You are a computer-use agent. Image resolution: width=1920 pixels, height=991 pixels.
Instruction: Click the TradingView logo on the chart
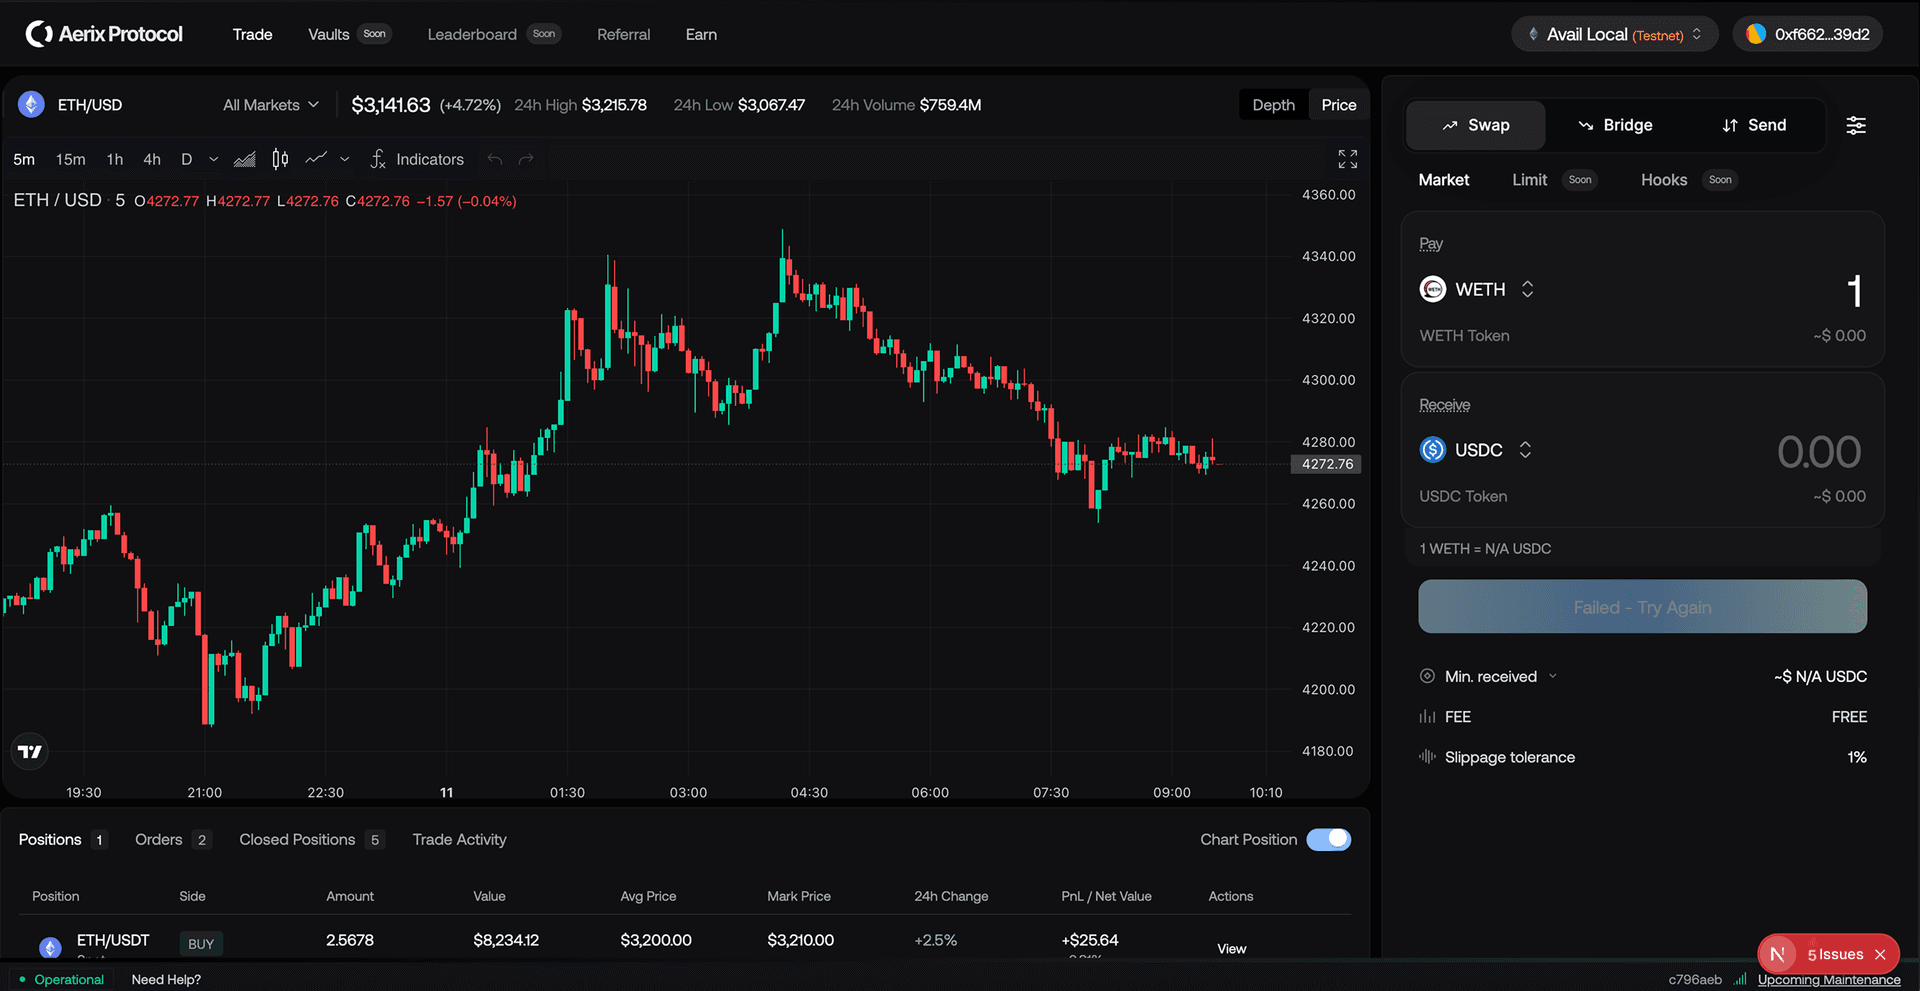coord(29,751)
